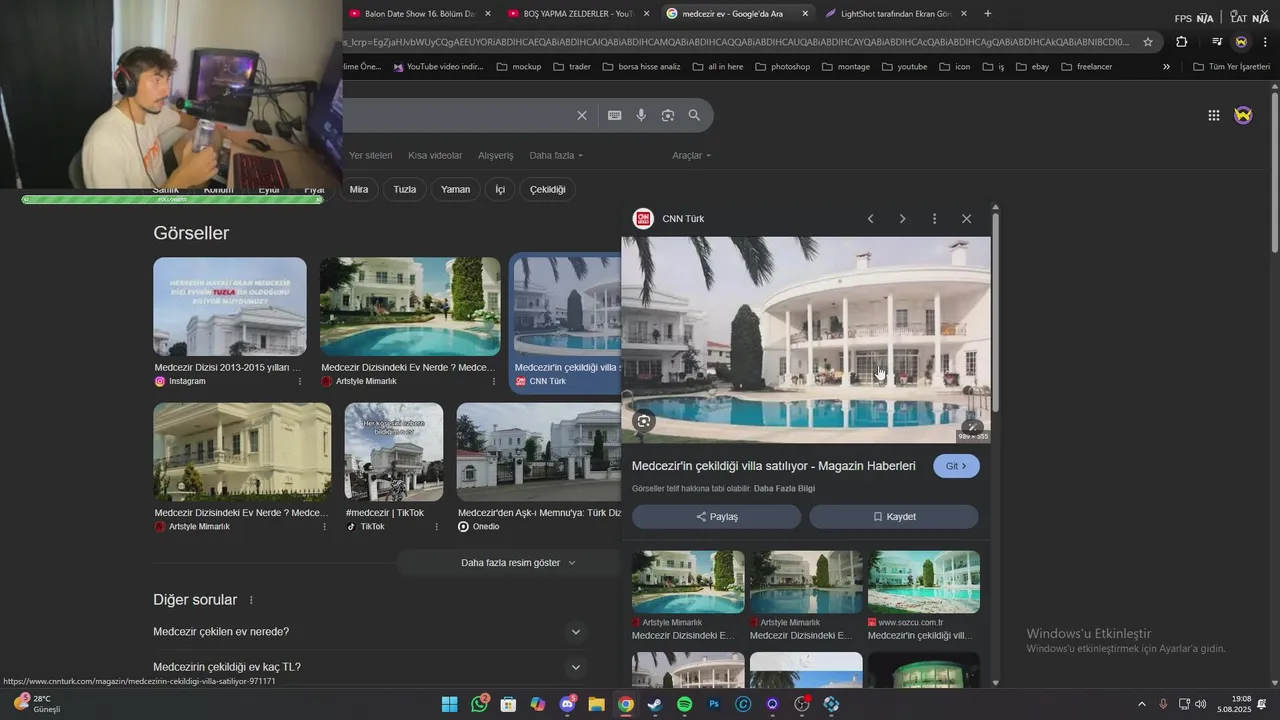Open Tüm Yer İşaretleri bookmarks folder
This screenshot has width=1280, height=720.
click(1231, 67)
